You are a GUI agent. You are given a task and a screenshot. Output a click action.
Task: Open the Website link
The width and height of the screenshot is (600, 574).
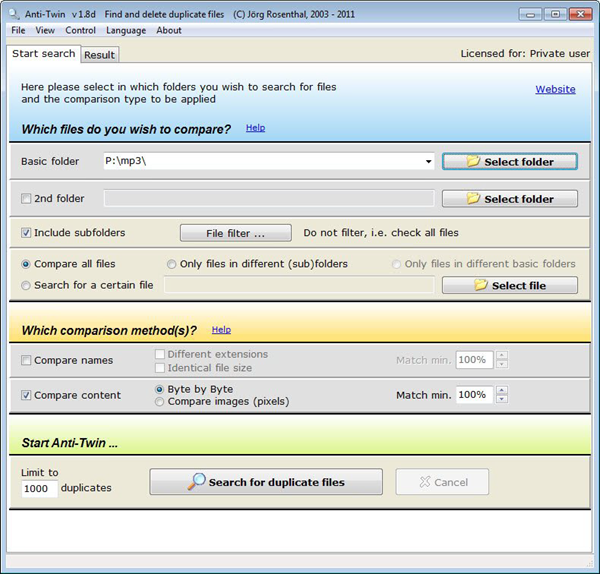[555, 89]
